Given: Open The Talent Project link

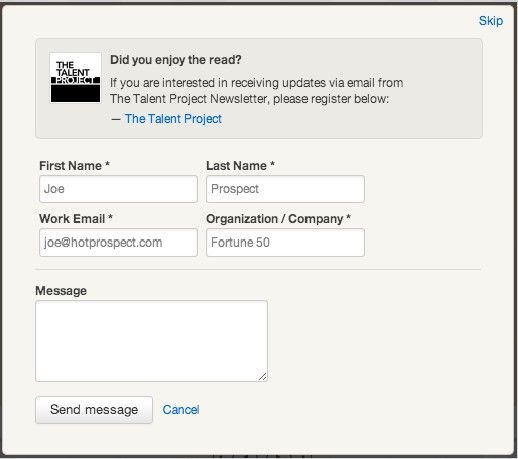Looking at the screenshot, I should [x=173, y=119].
